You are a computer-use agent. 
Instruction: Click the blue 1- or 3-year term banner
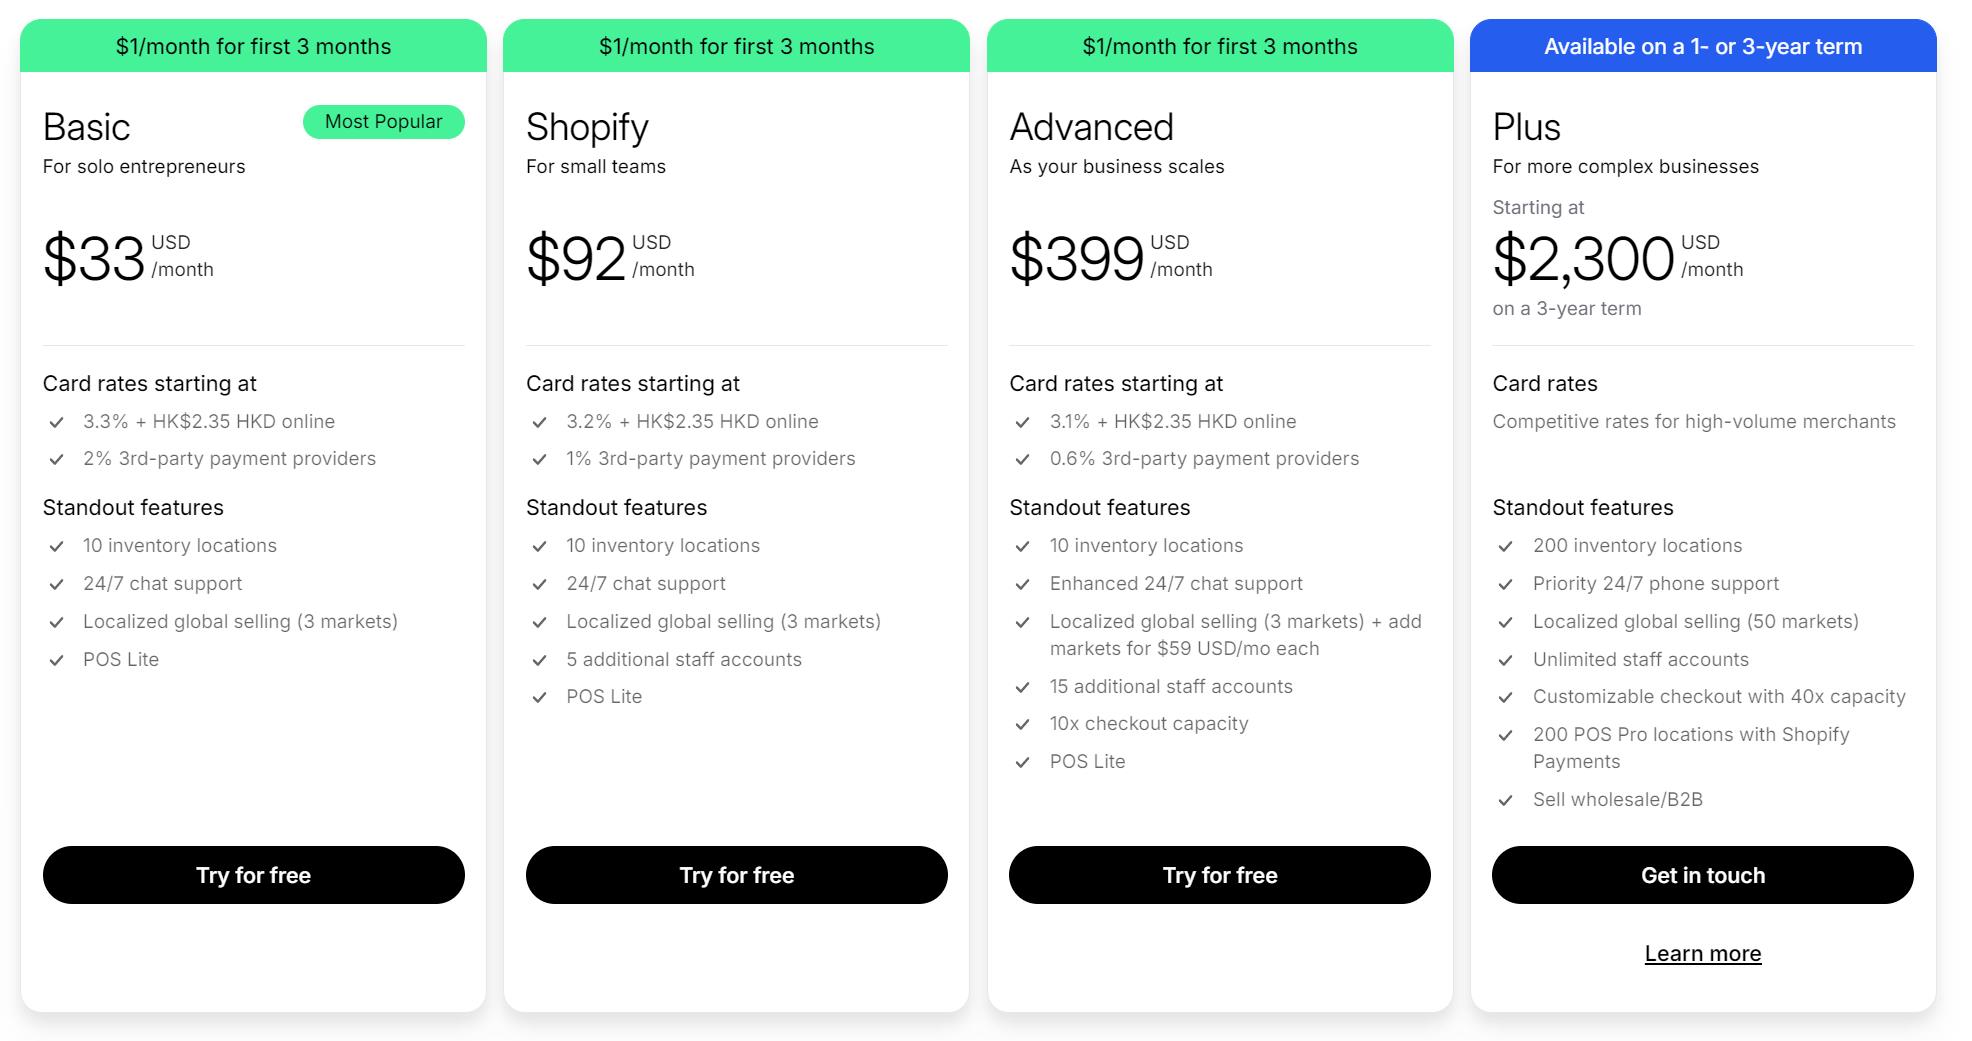point(1702,45)
